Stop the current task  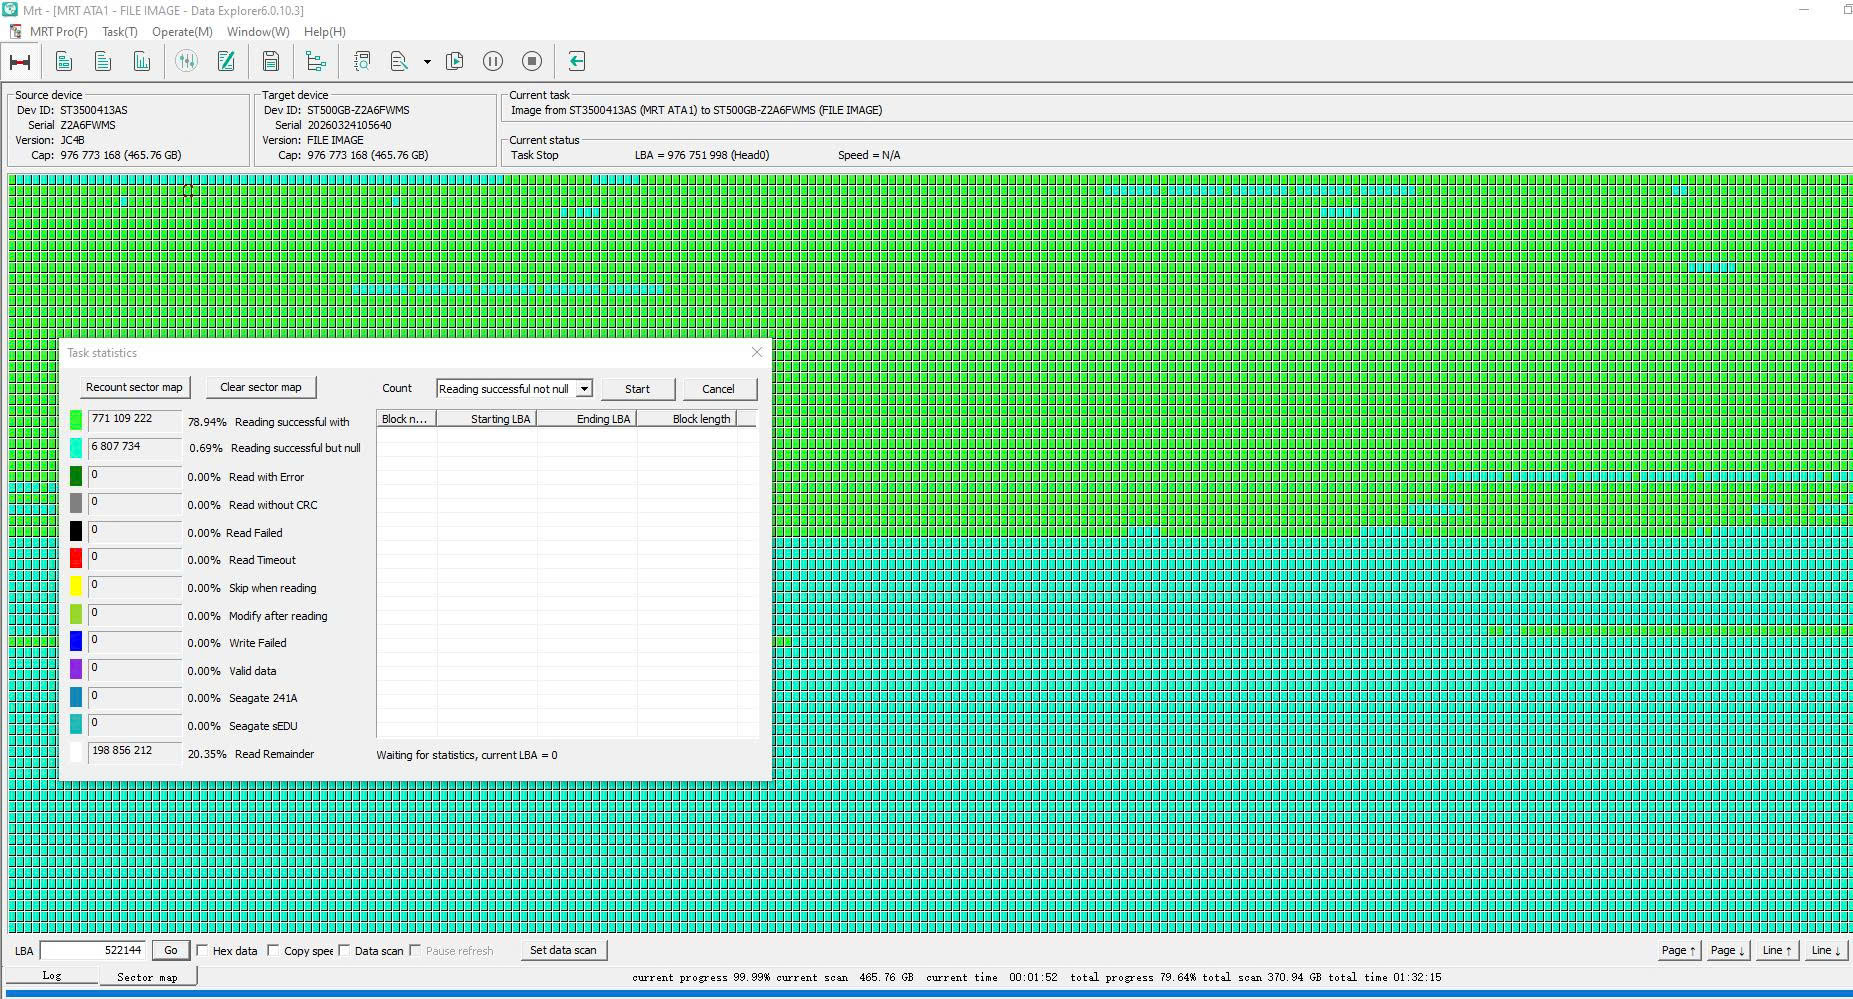(x=532, y=62)
